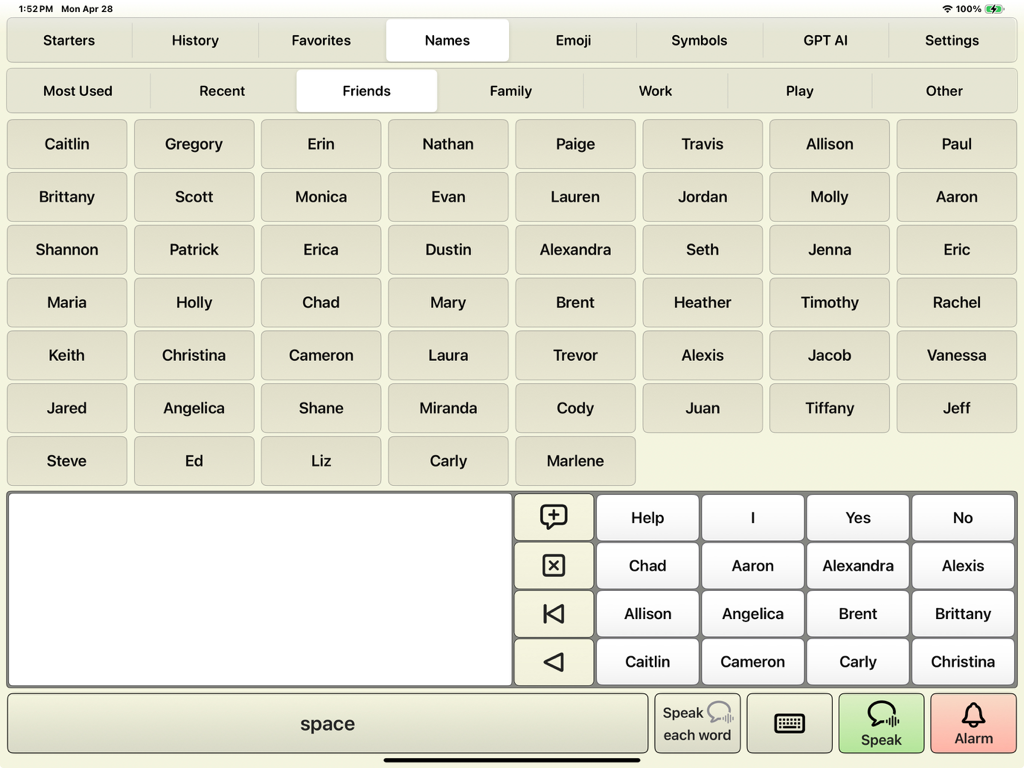
Task: Add current message to favorites with speech bubble icon
Action: [x=553, y=517]
